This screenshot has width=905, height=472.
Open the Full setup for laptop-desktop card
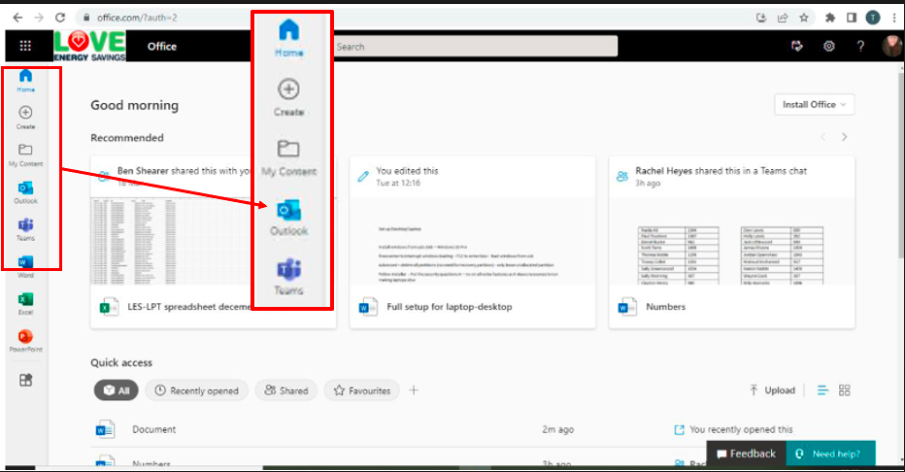pos(473,242)
